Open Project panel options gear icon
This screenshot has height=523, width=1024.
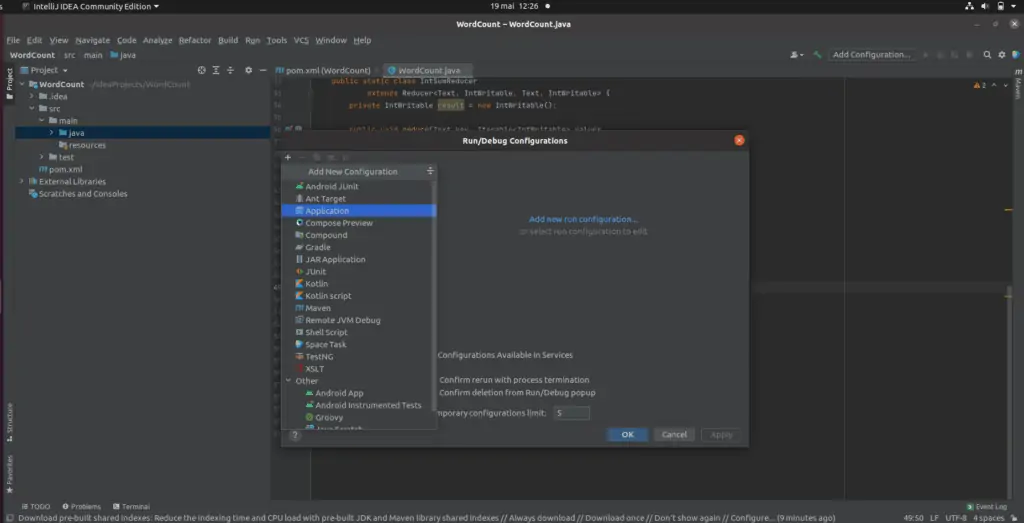tap(249, 70)
